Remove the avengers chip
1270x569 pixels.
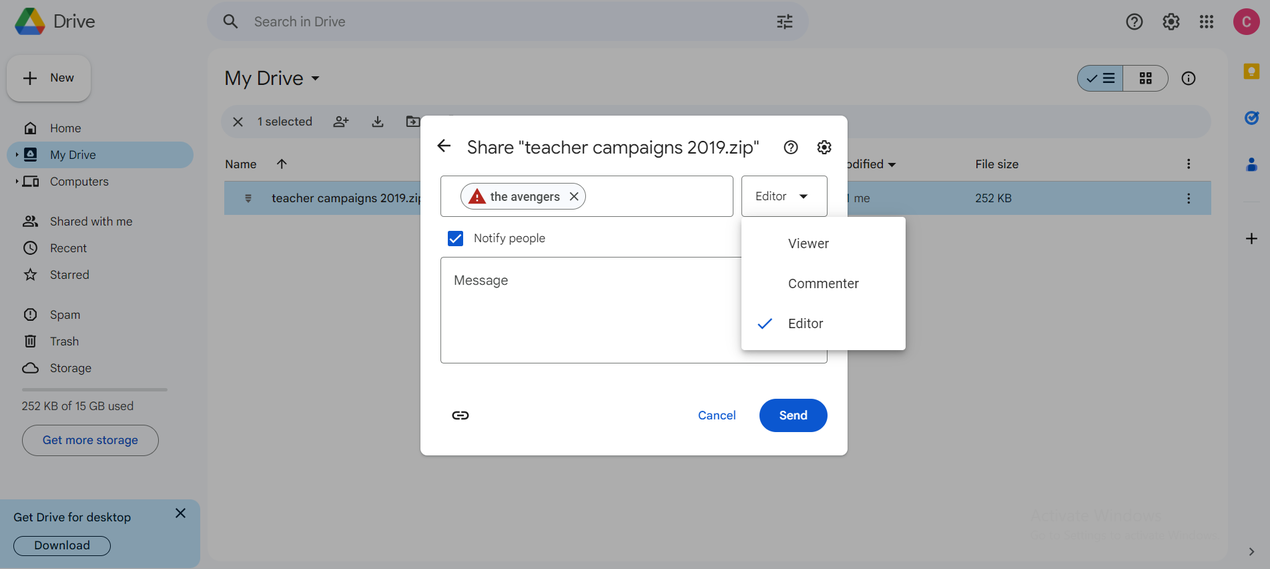(574, 197)
